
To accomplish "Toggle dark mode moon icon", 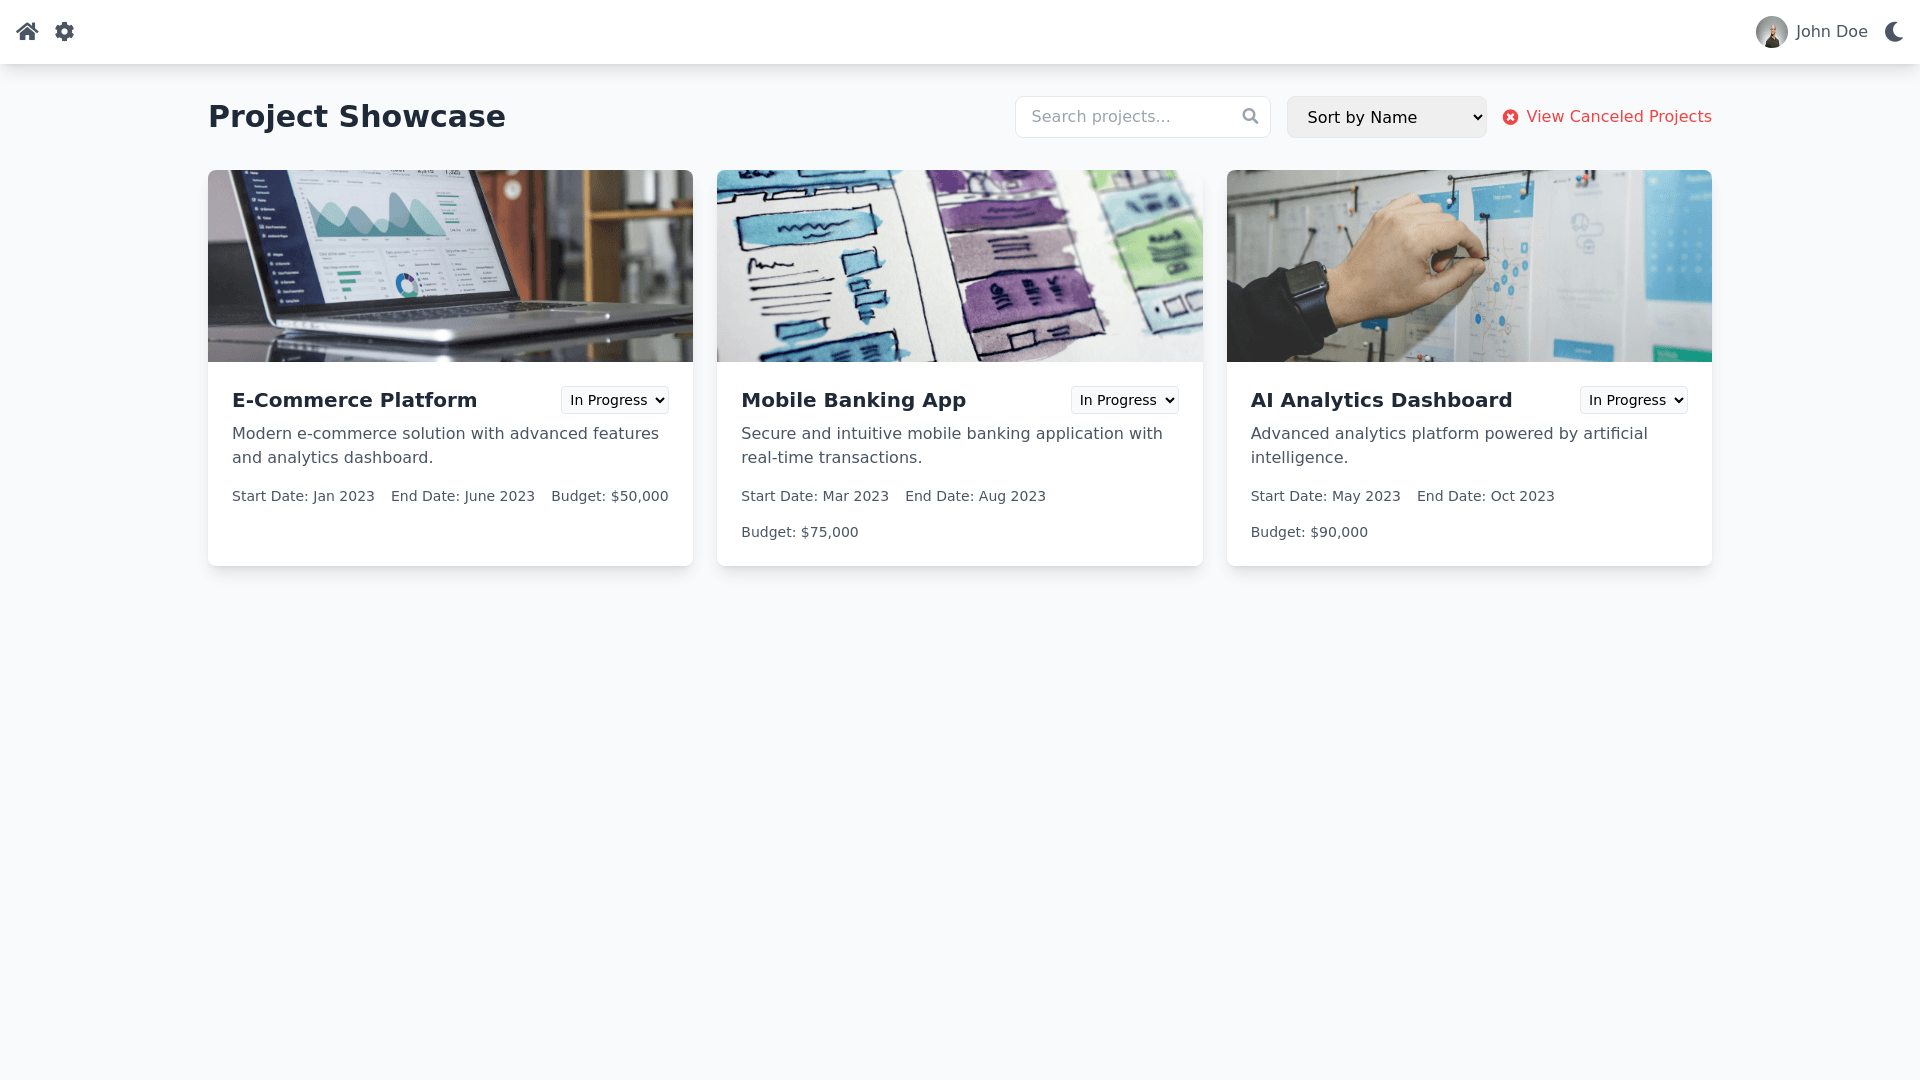I will pyautogui.click(x=1894, y=32).
